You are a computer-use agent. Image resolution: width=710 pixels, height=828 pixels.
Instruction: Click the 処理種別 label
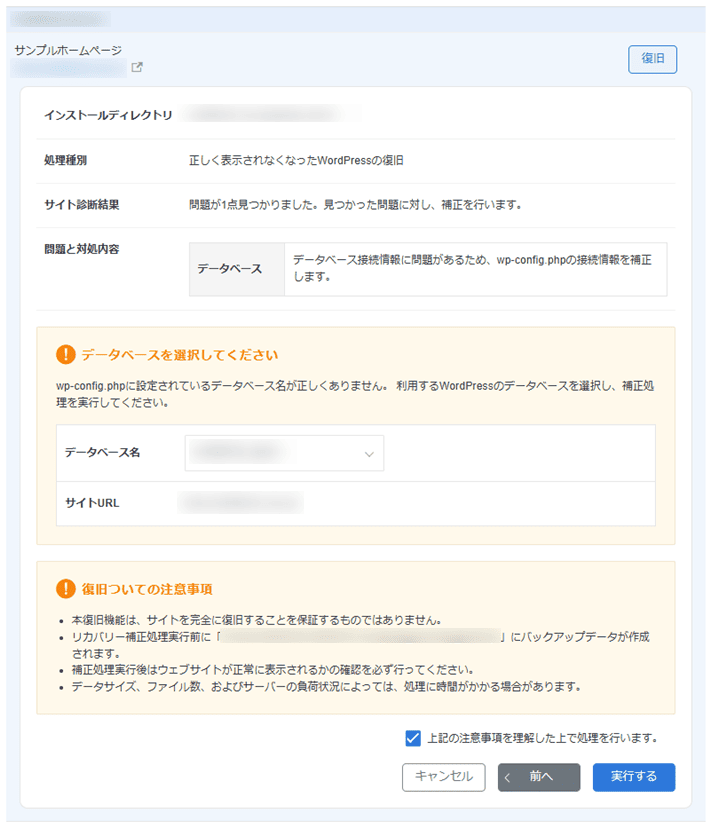click(65, 160)
